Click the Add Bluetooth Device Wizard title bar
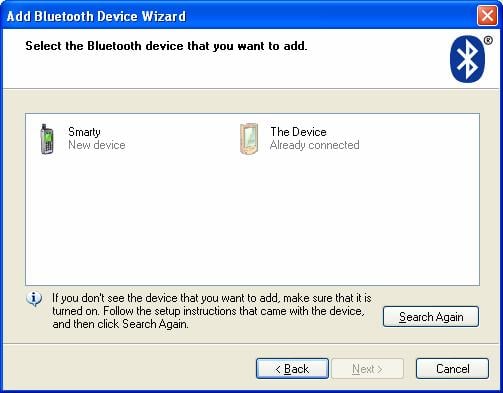This screenshot has width=503, height=393. click(240, 16)
